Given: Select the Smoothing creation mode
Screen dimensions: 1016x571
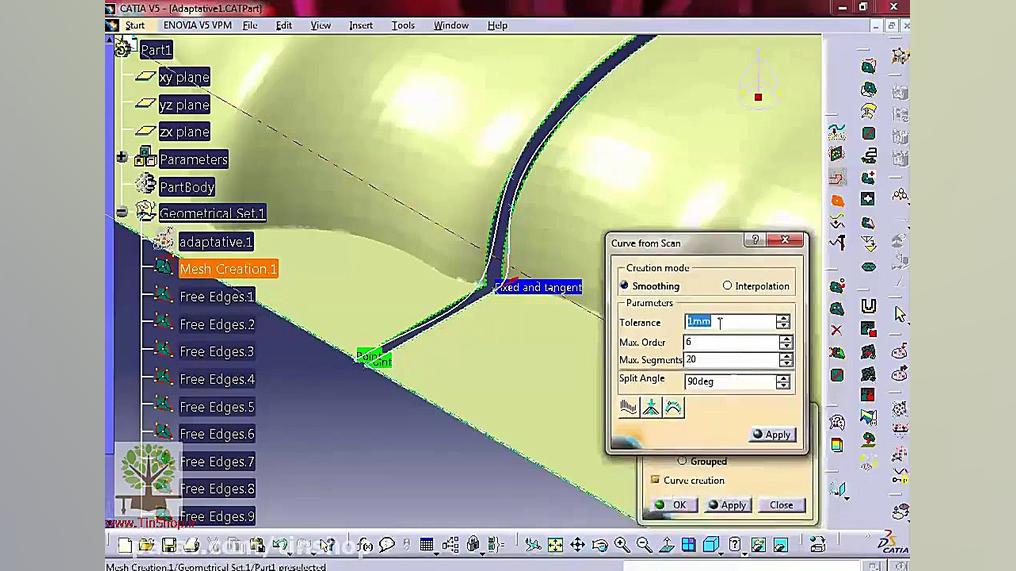Looking at the screenshot, I should (x=649, y=286).
